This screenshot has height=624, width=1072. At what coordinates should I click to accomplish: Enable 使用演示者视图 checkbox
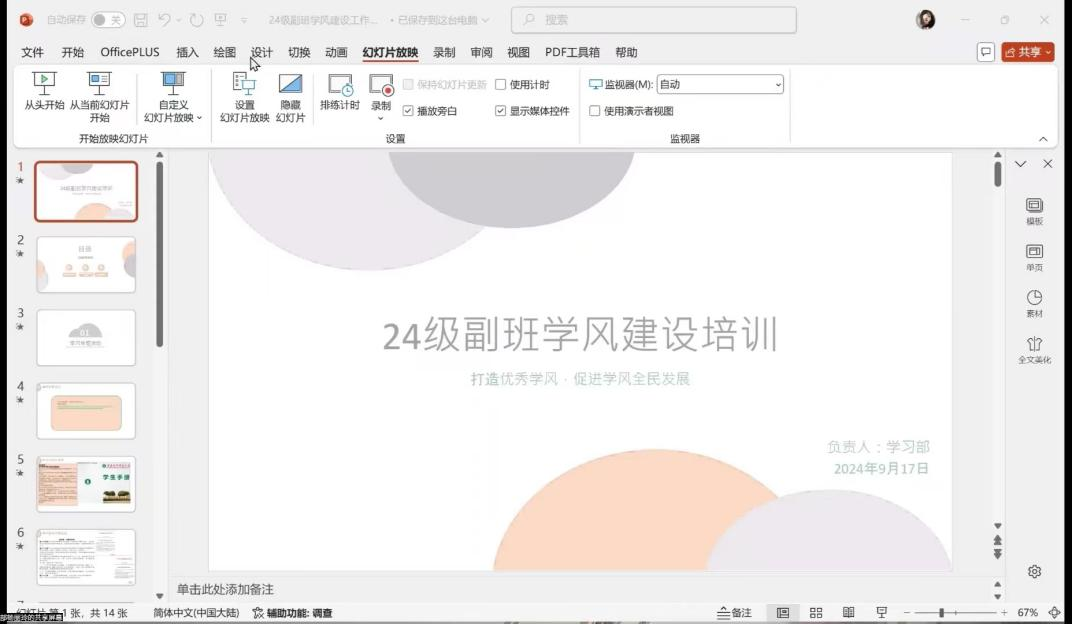click(x=595, y=111)
